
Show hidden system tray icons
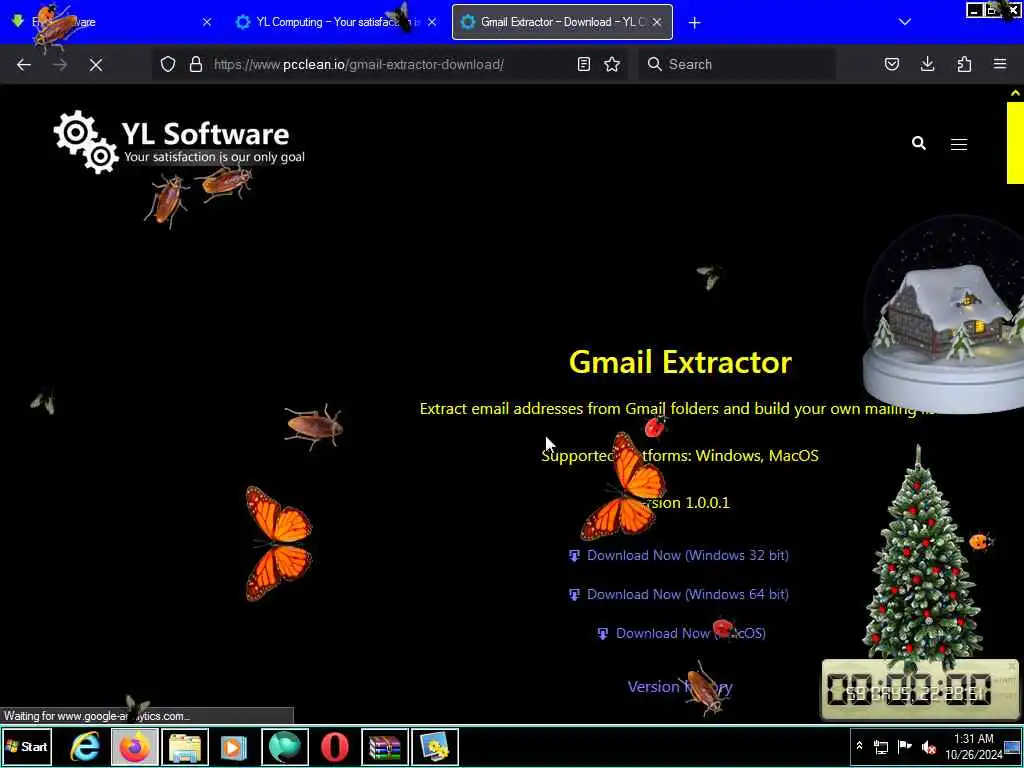coord(859,746)
